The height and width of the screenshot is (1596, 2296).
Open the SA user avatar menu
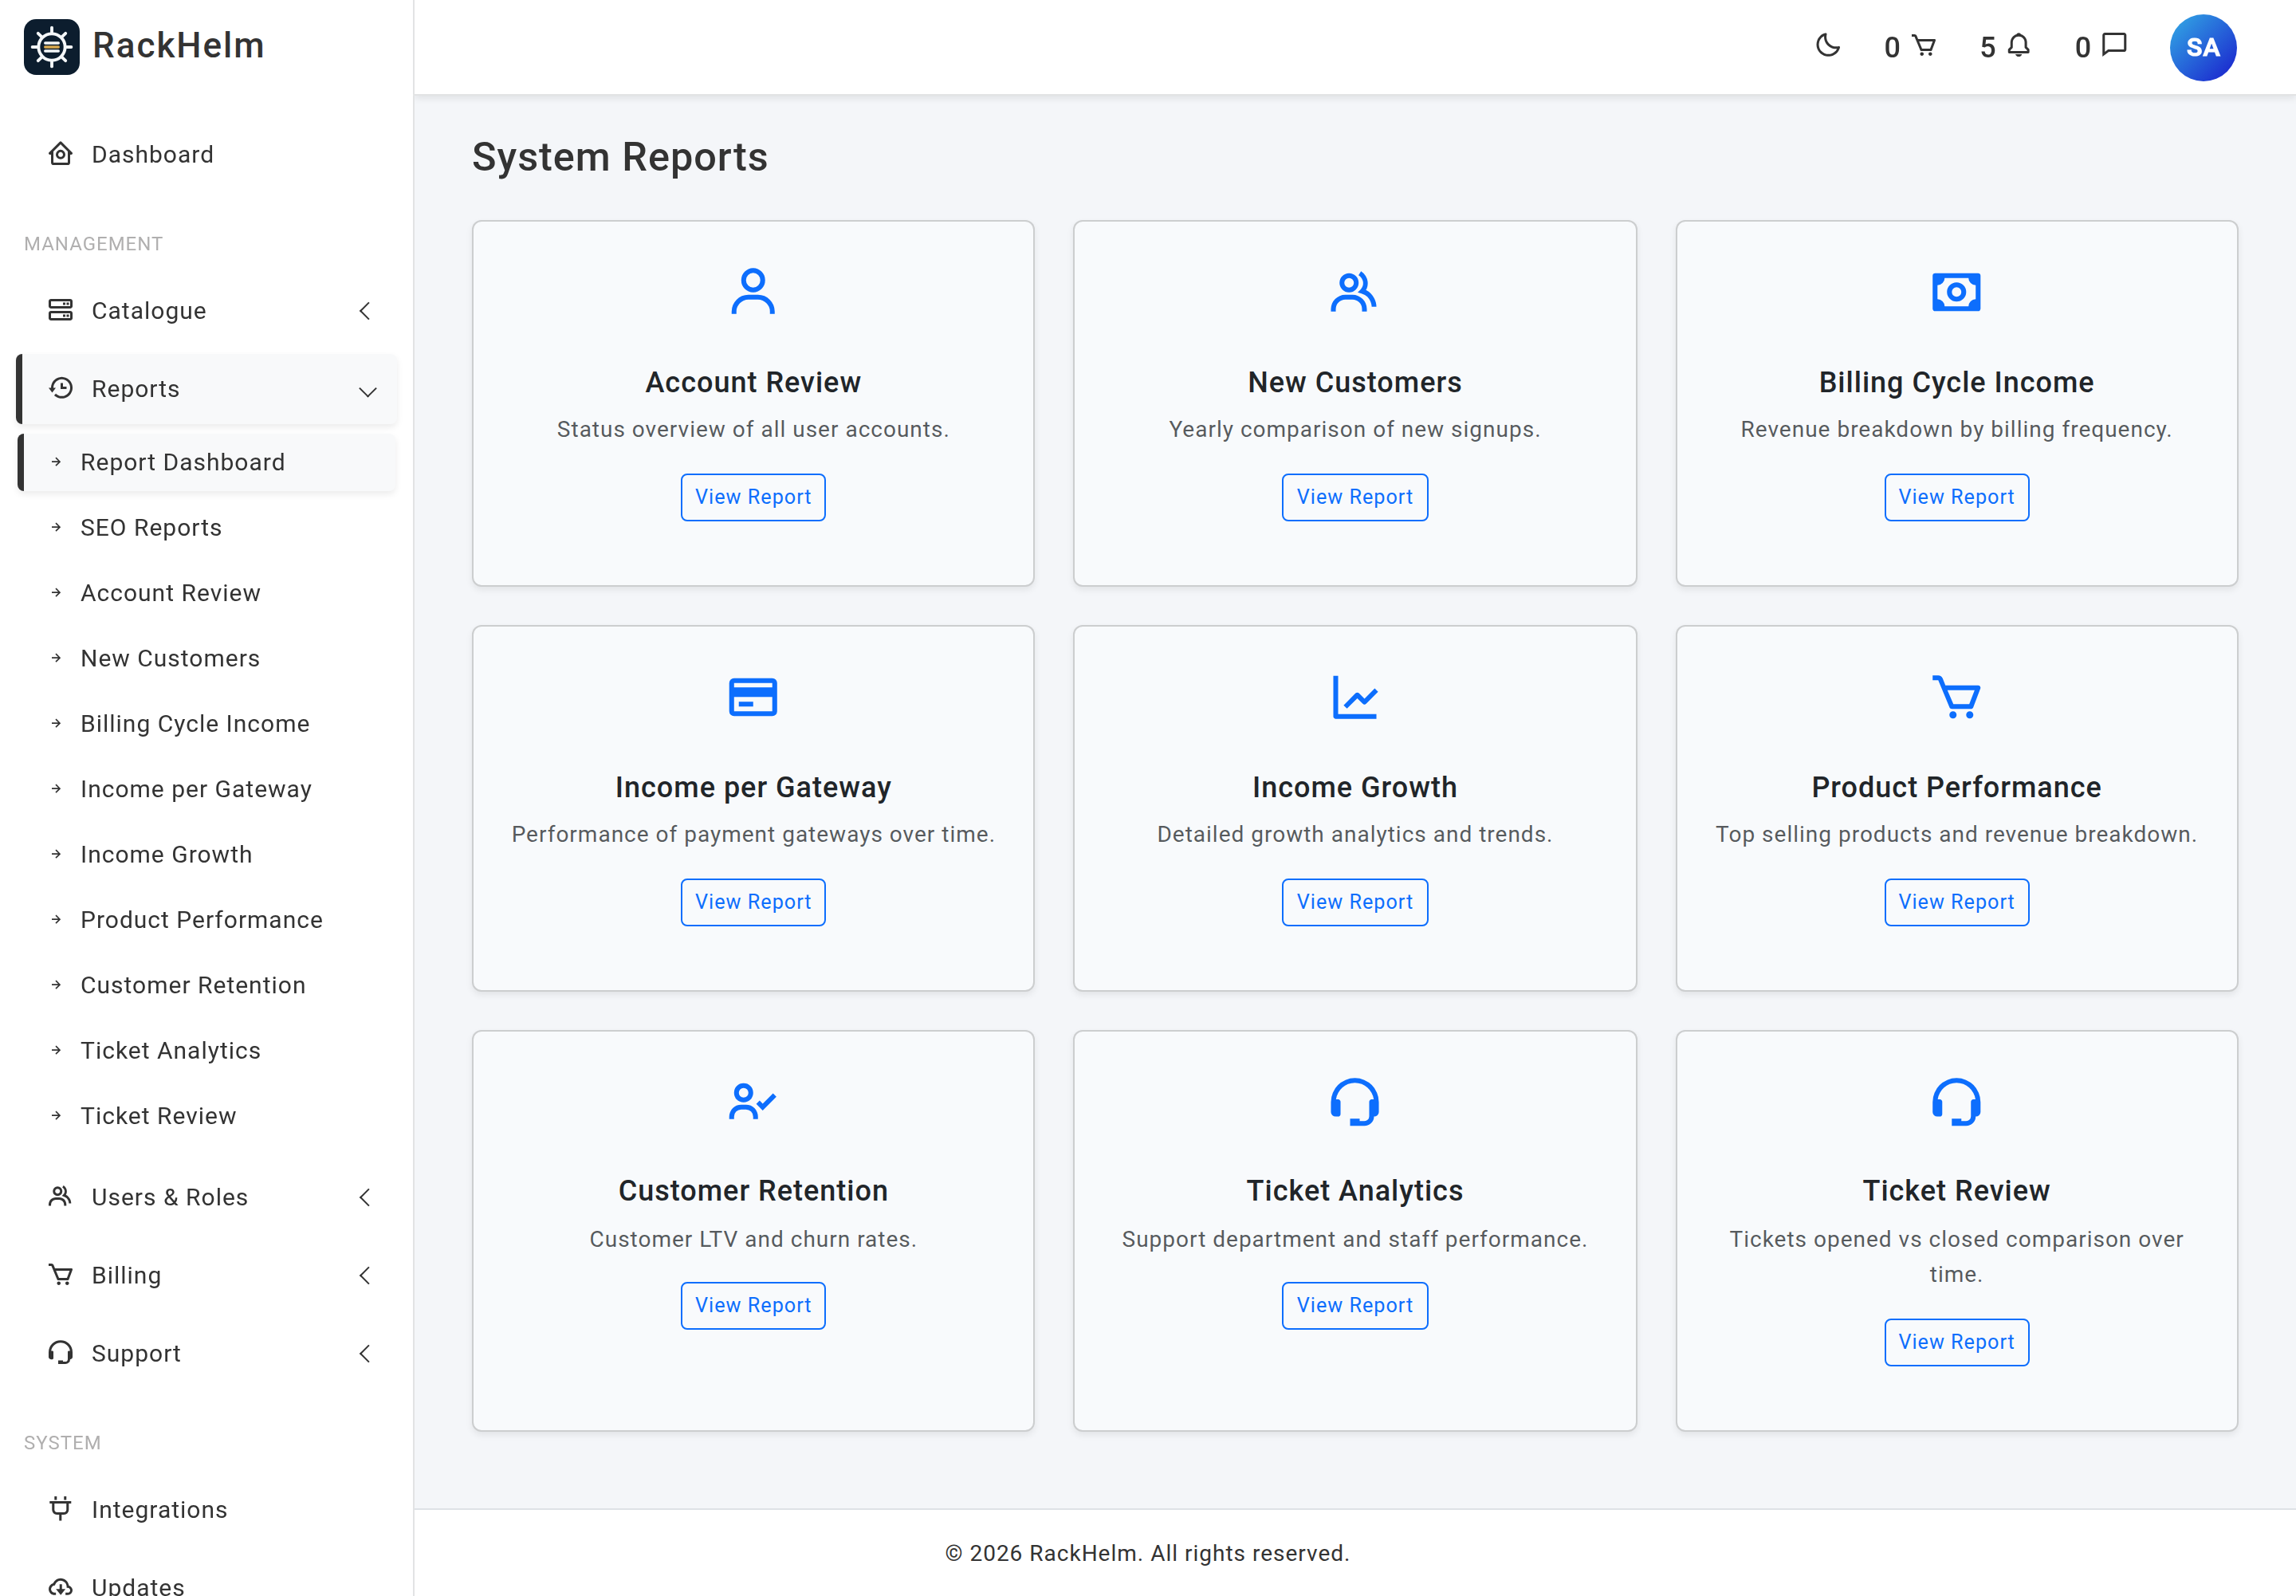point(2202,47)
